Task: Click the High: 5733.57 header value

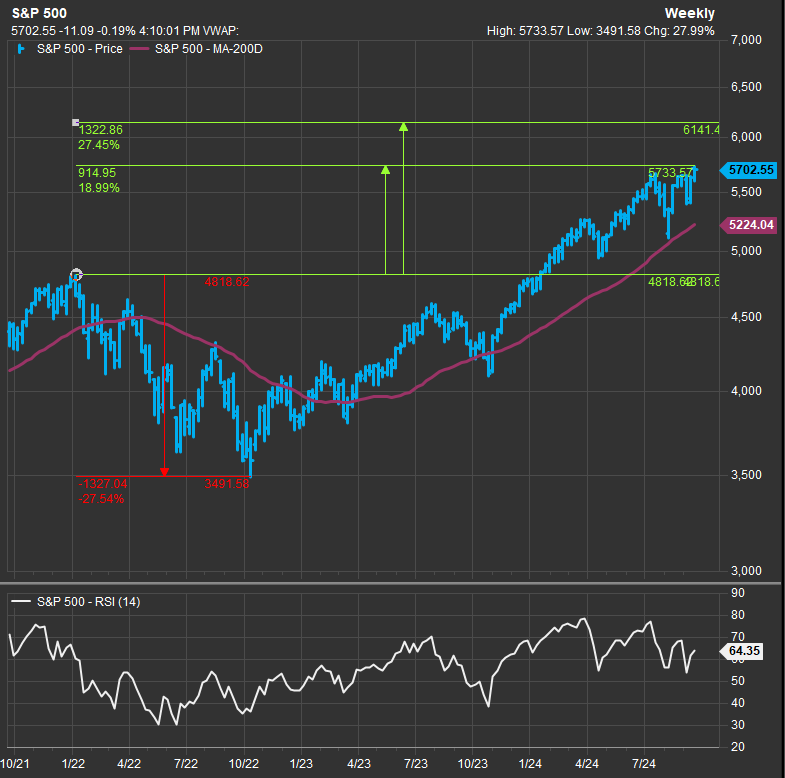Action: point(525,31)
